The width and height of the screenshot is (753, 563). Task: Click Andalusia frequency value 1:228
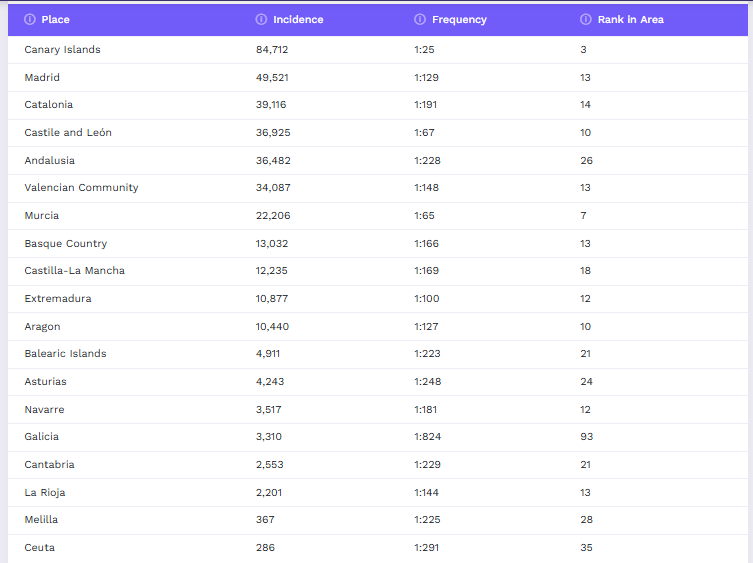point(427,160)
